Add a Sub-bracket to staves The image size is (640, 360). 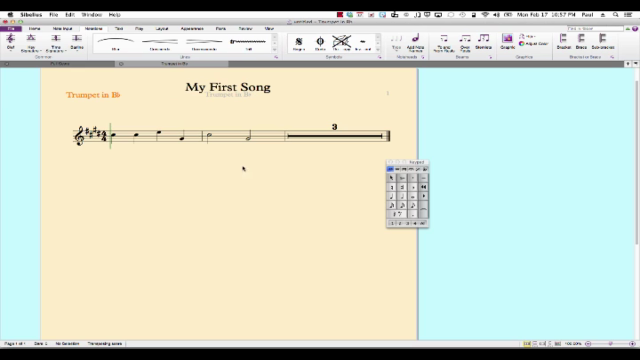(x=603, y=42)
